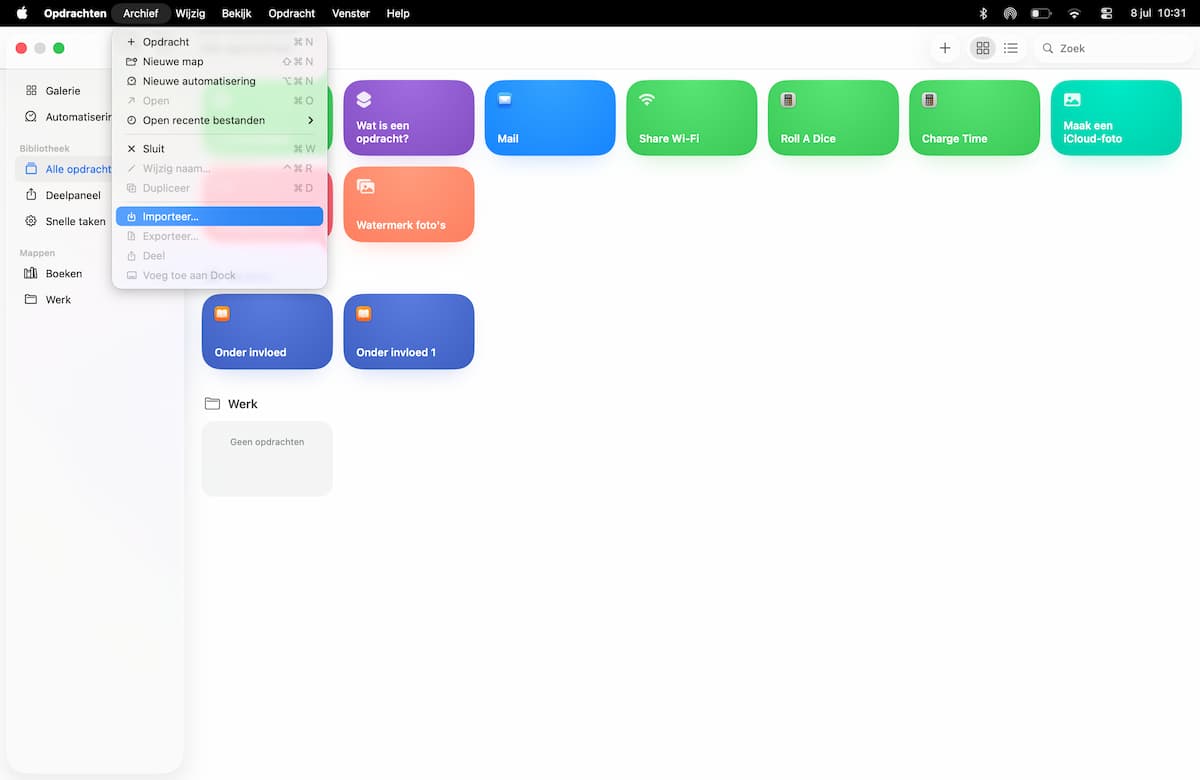Click the Galerie sidebar icon
1200x780 pixels.
pyautogui.click(x=31, y=91)
